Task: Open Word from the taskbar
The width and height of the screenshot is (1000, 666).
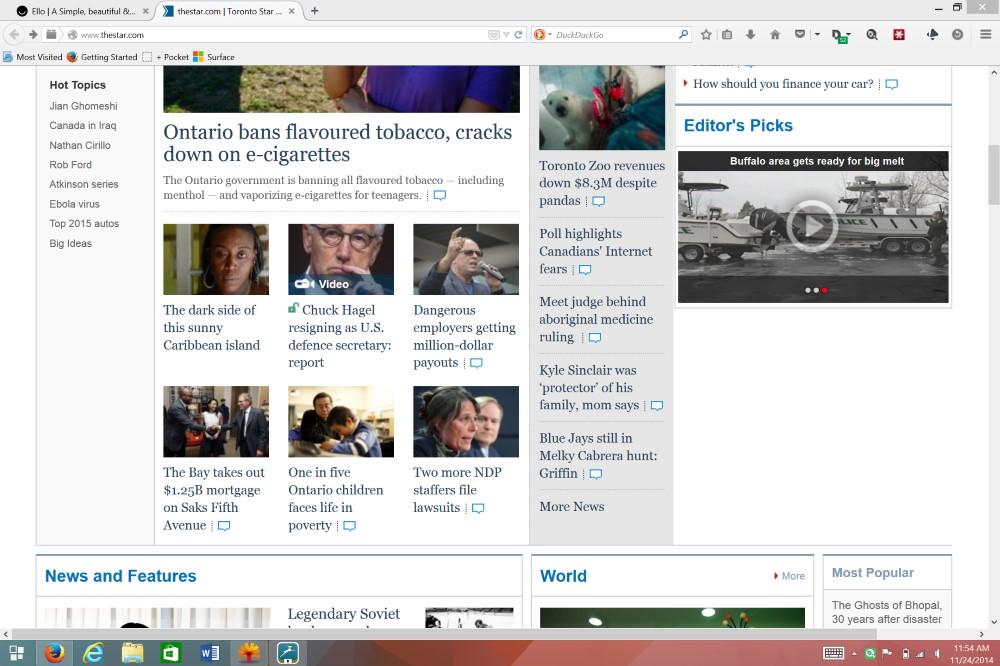Action: (x=210, y=653)
